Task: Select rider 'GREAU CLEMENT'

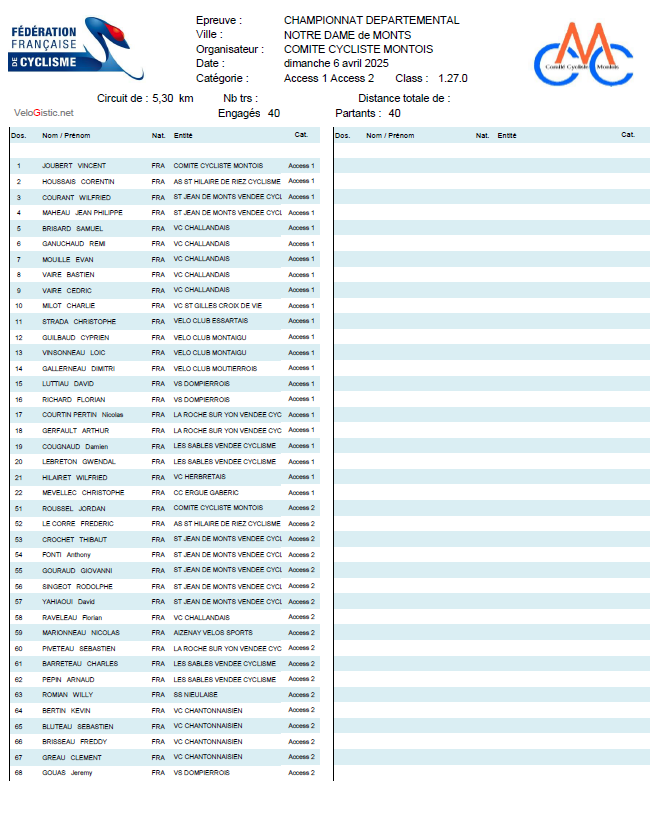Action: [x=72, y=759]
